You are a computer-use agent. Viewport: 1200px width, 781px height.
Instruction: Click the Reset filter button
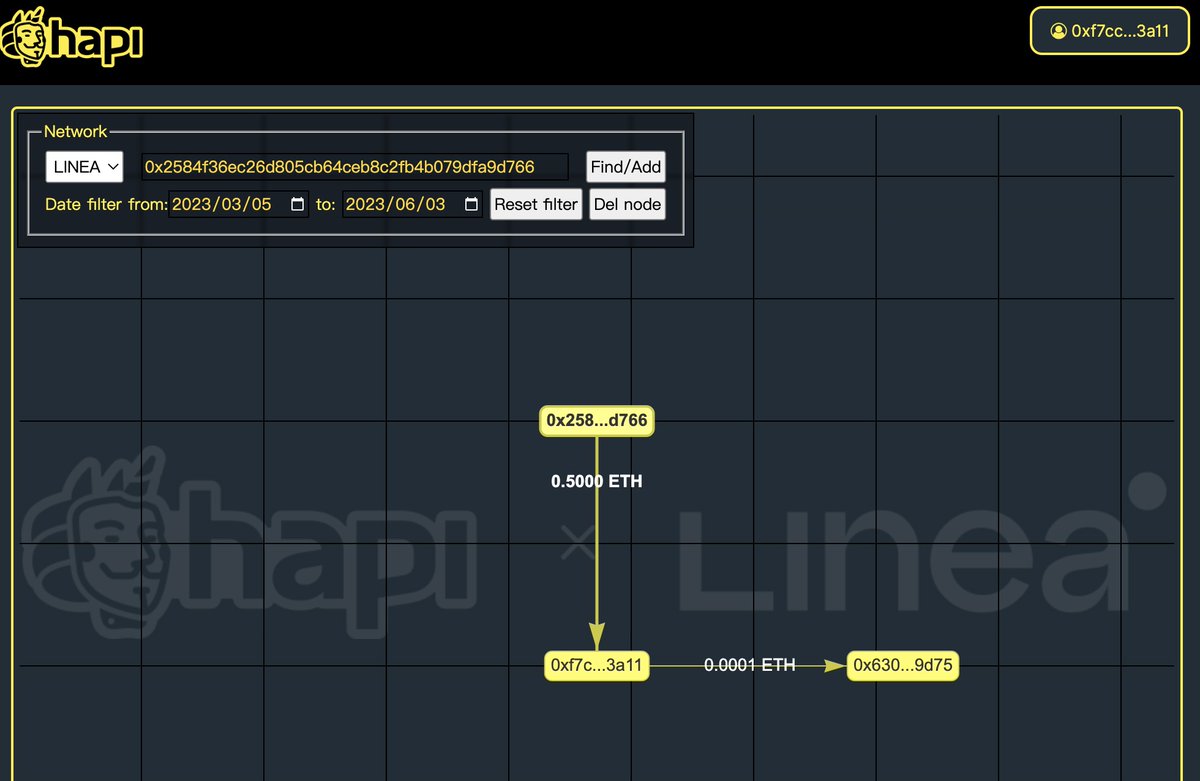[536, 204]
